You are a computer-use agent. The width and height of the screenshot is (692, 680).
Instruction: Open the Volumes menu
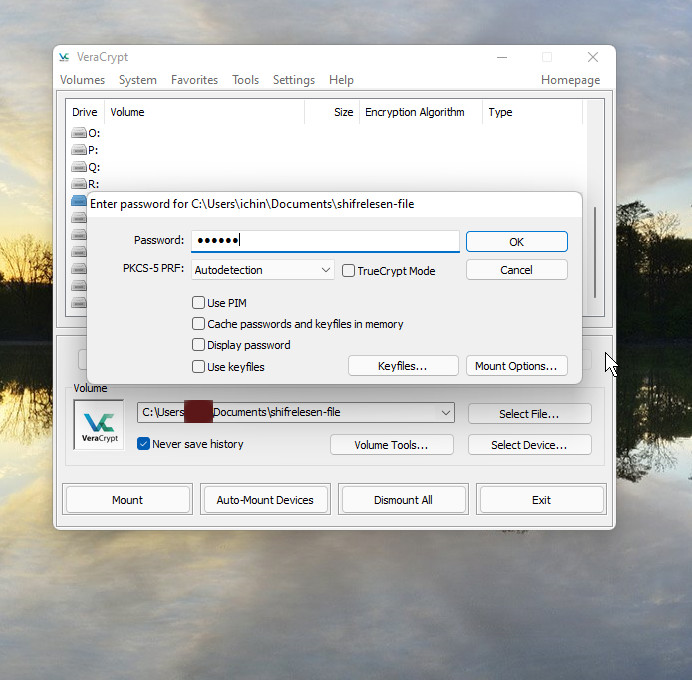point(83,80)
